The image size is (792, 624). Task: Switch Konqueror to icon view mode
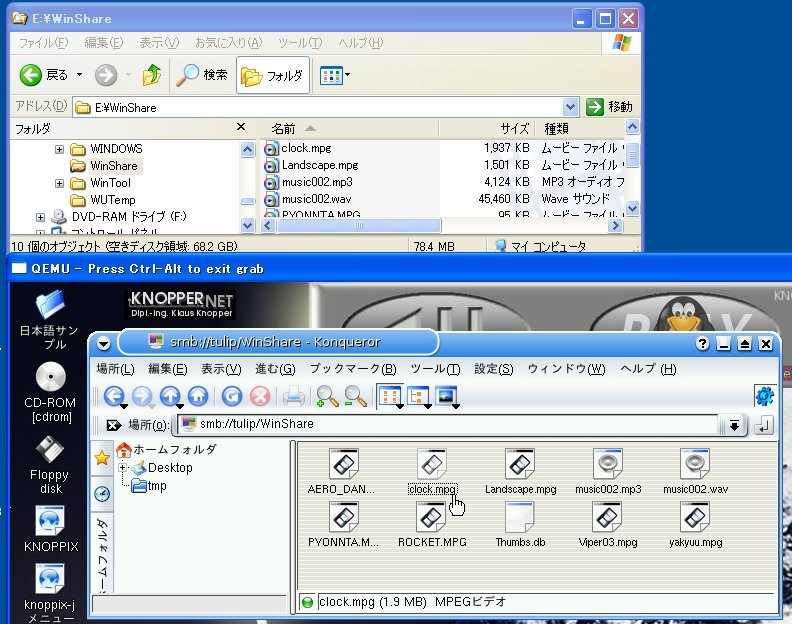pyautogui.click(x=390, y=397)
